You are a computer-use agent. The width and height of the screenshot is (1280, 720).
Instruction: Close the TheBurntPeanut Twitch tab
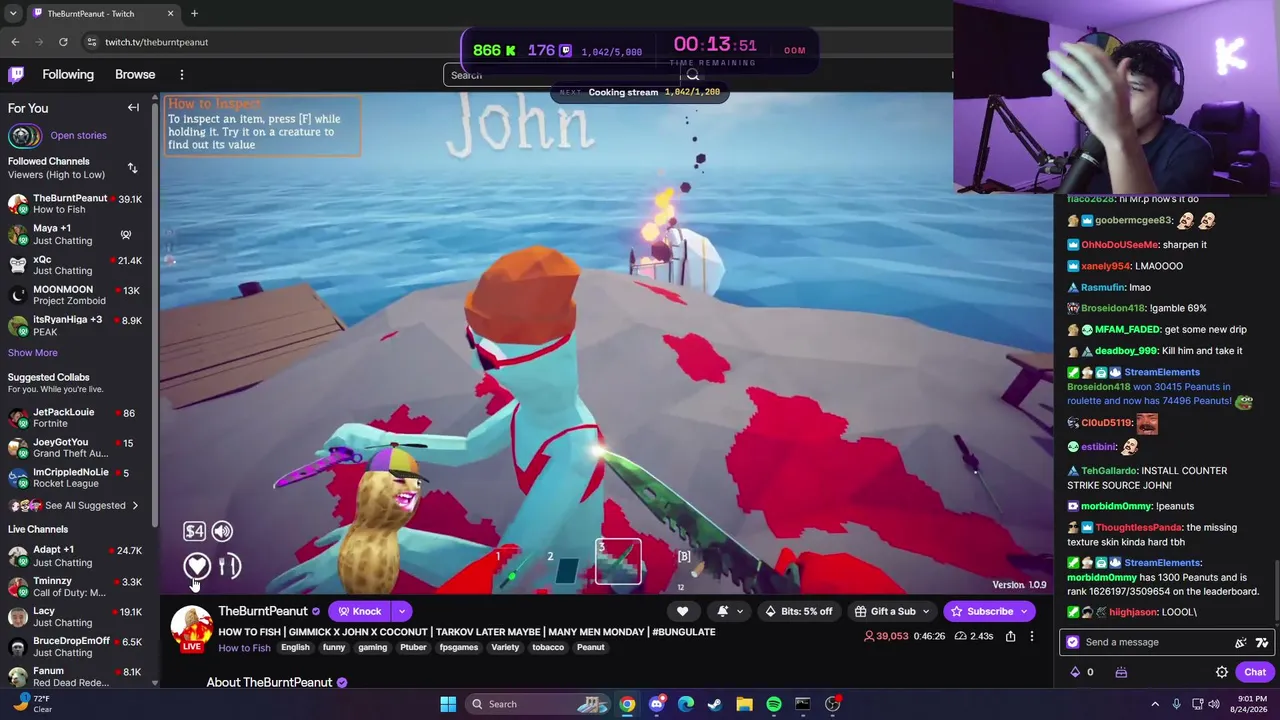pos(170,14)
